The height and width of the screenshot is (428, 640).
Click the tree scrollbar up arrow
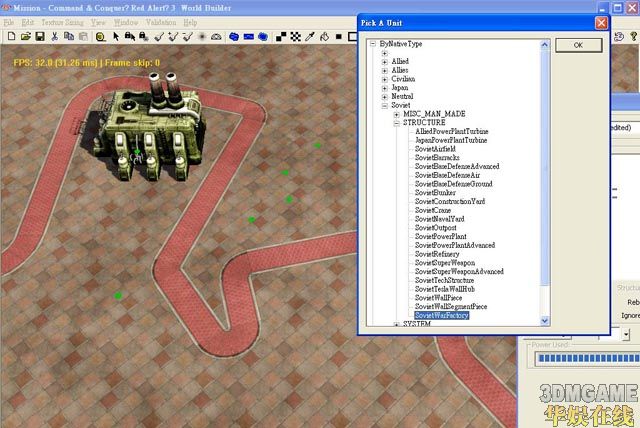coord(544,45)
